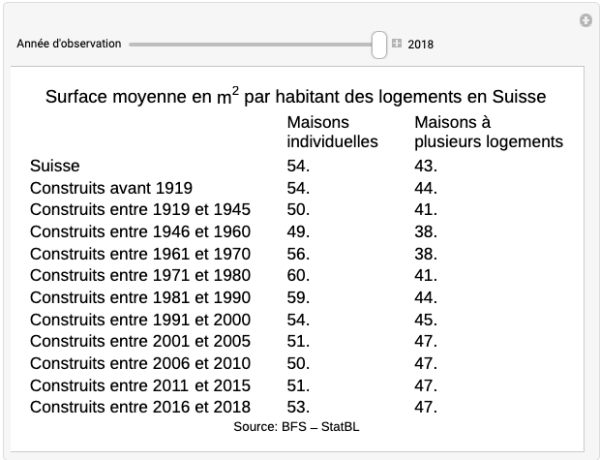Click Construits entre 2016 et 2018 row

140,407
